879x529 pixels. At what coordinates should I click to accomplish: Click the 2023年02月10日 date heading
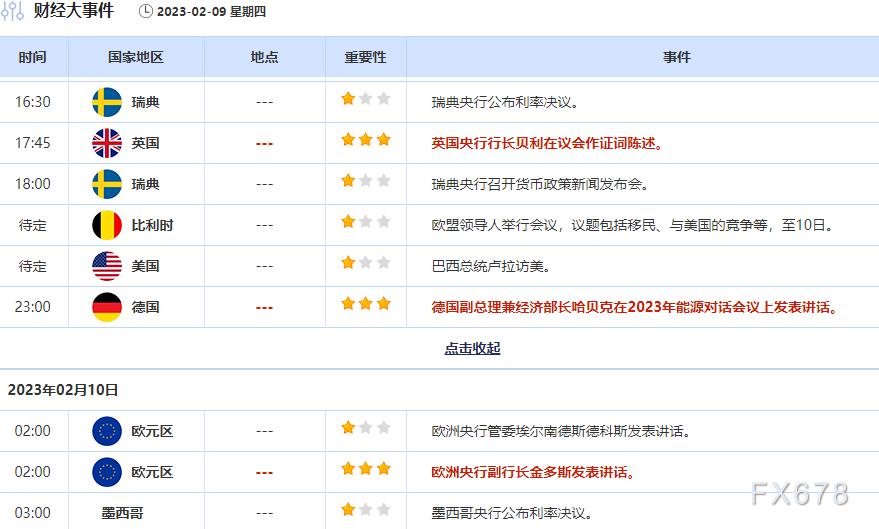point(63,390)
